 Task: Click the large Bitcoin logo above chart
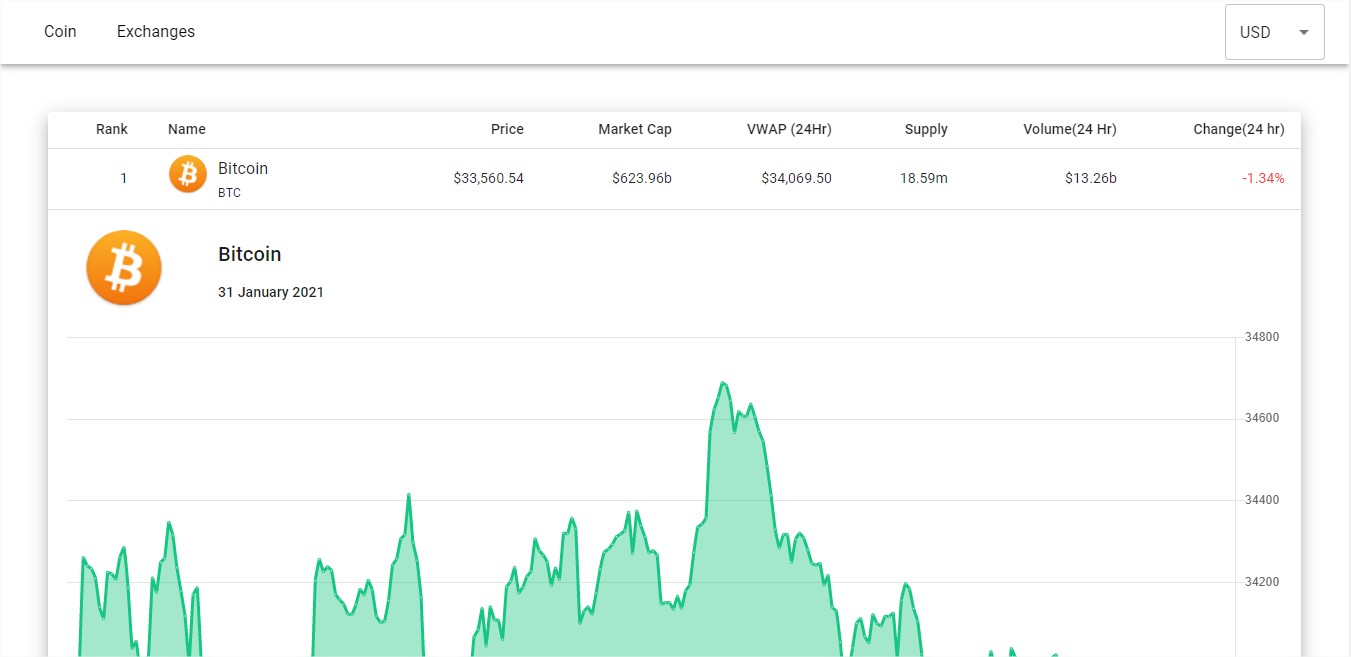[x=124, y=268]
